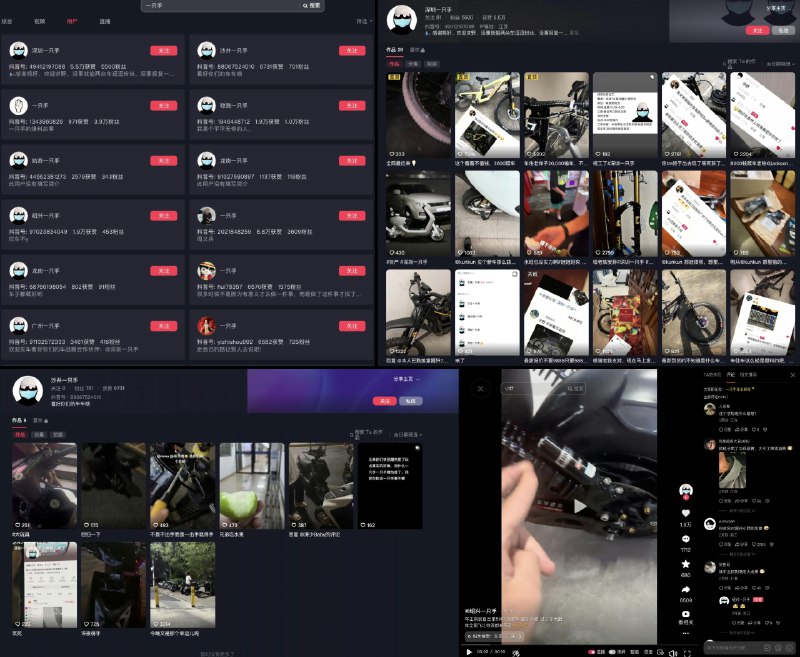Follow the 深圳一只手 user in search results

[164, 50]
